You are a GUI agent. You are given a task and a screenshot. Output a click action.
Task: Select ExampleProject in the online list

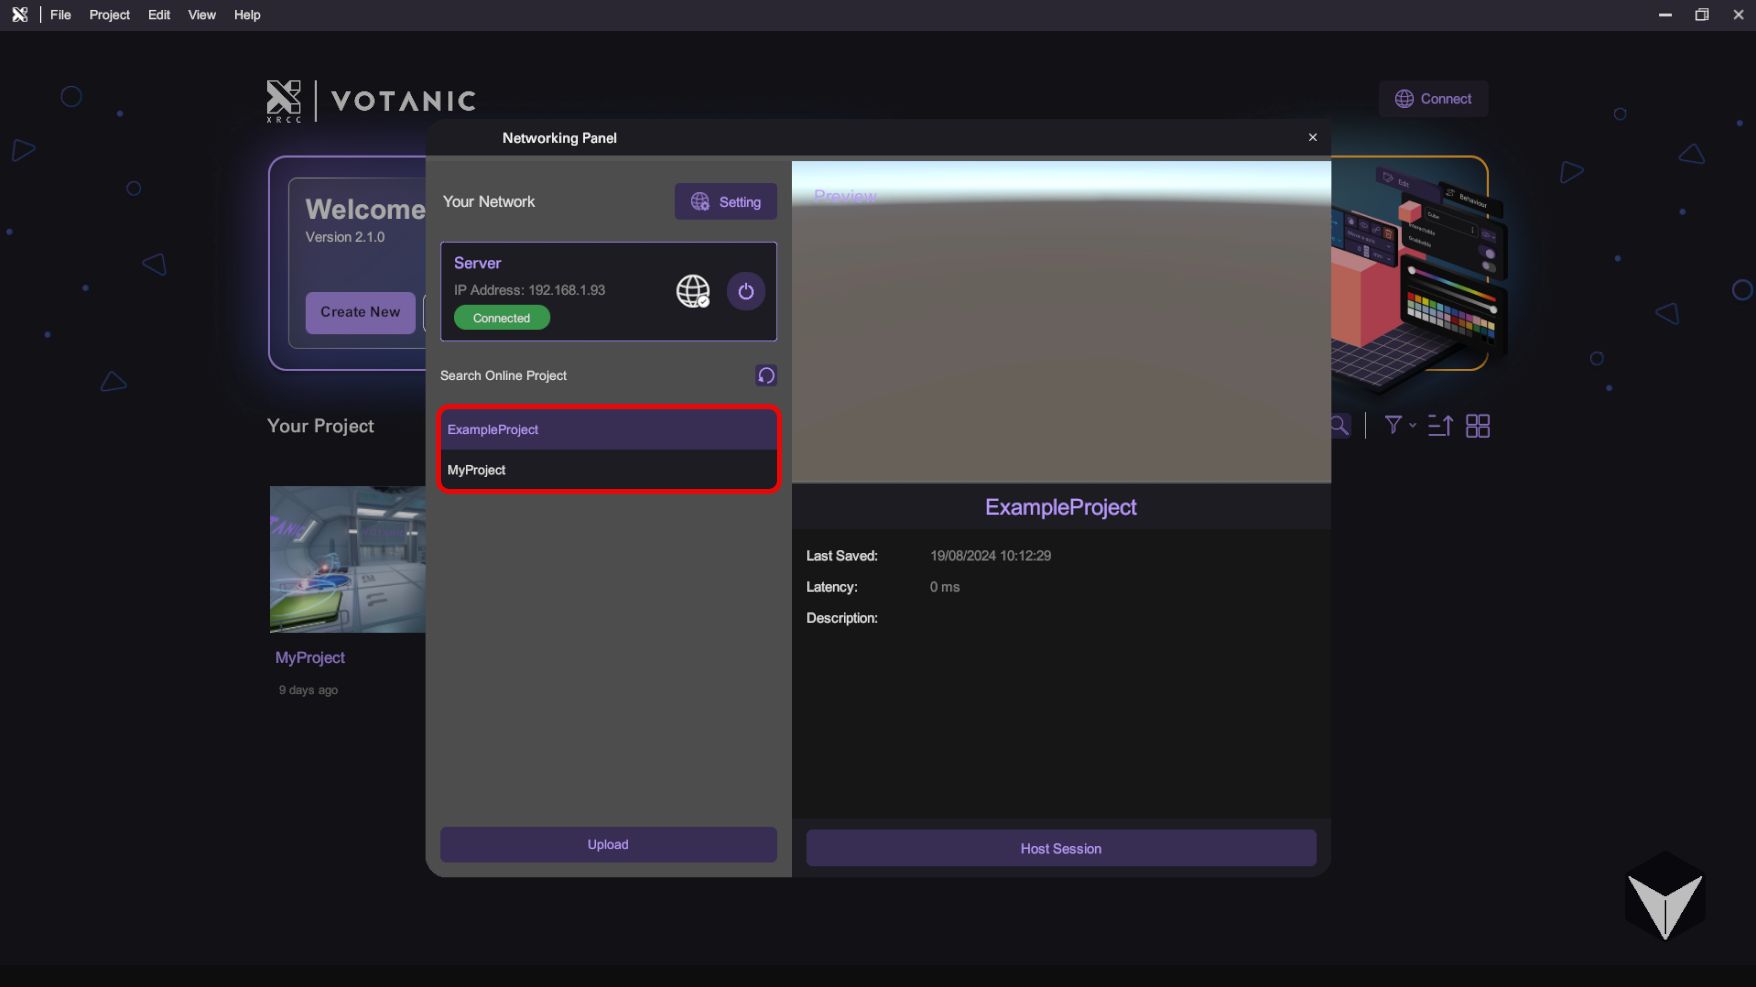point(608,430)
